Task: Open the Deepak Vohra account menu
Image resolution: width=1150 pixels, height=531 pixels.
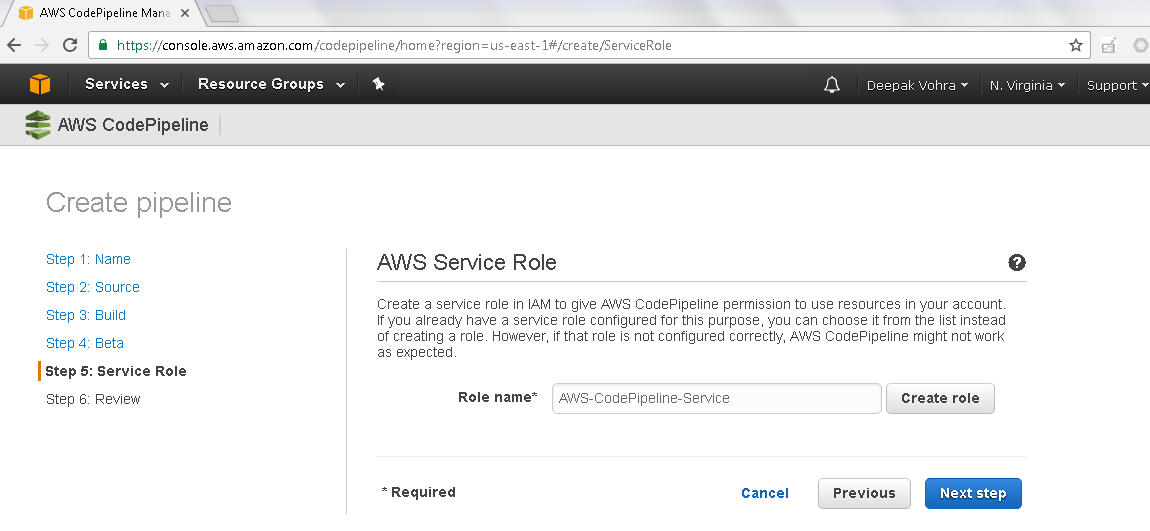Action: pos(918,85)
